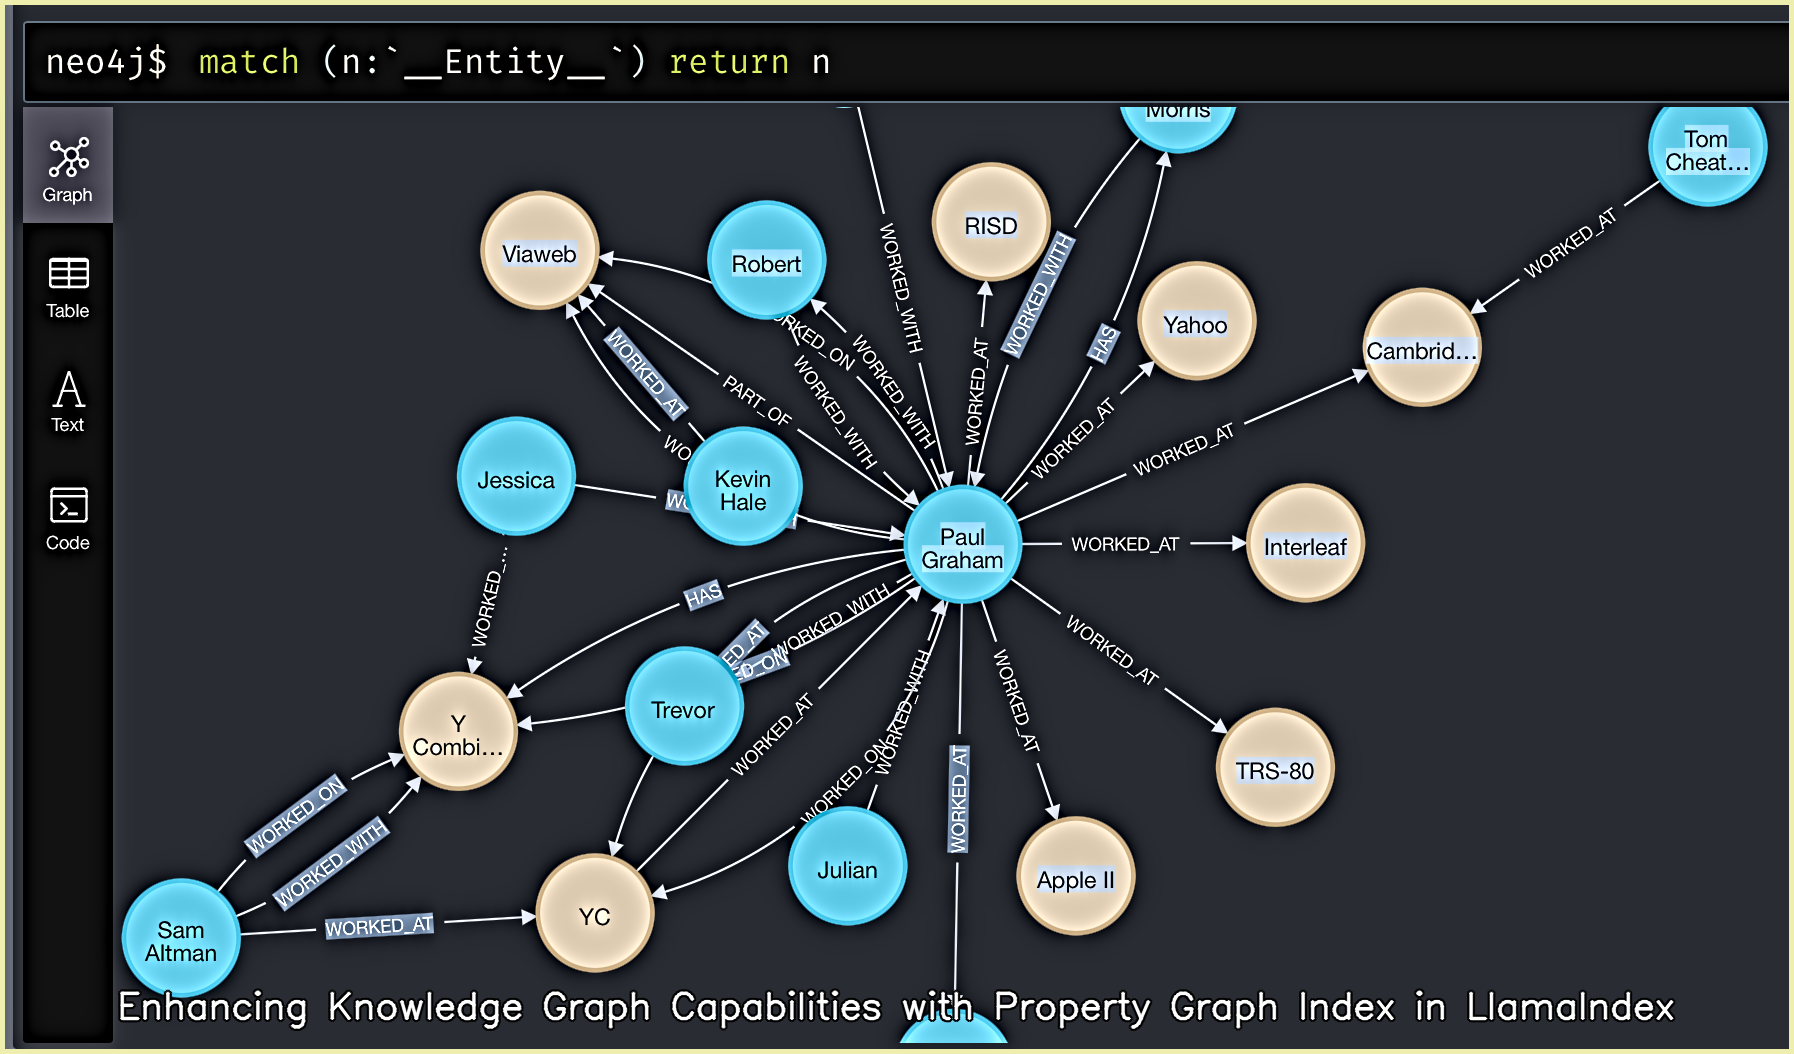Viewport: 1794px width, 1054px height.
Task: Select the Julian node
Action: [847, 867]
